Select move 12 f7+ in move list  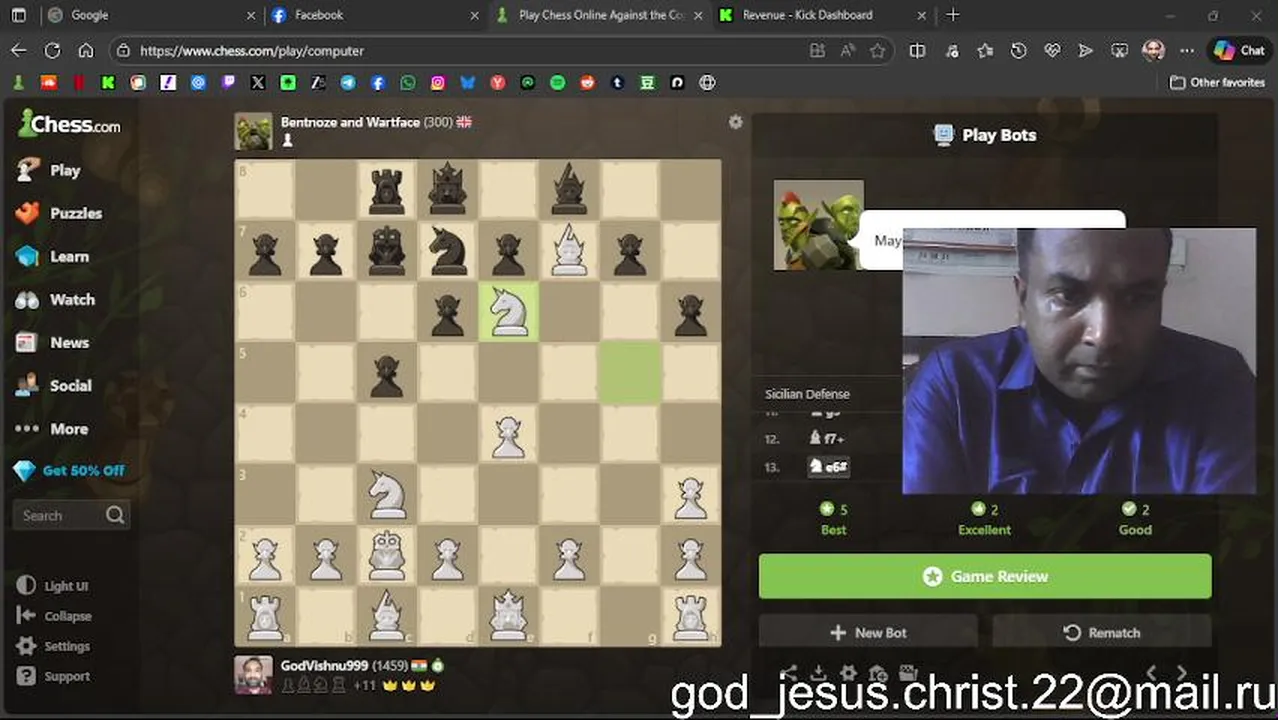[x=826, y=438]
